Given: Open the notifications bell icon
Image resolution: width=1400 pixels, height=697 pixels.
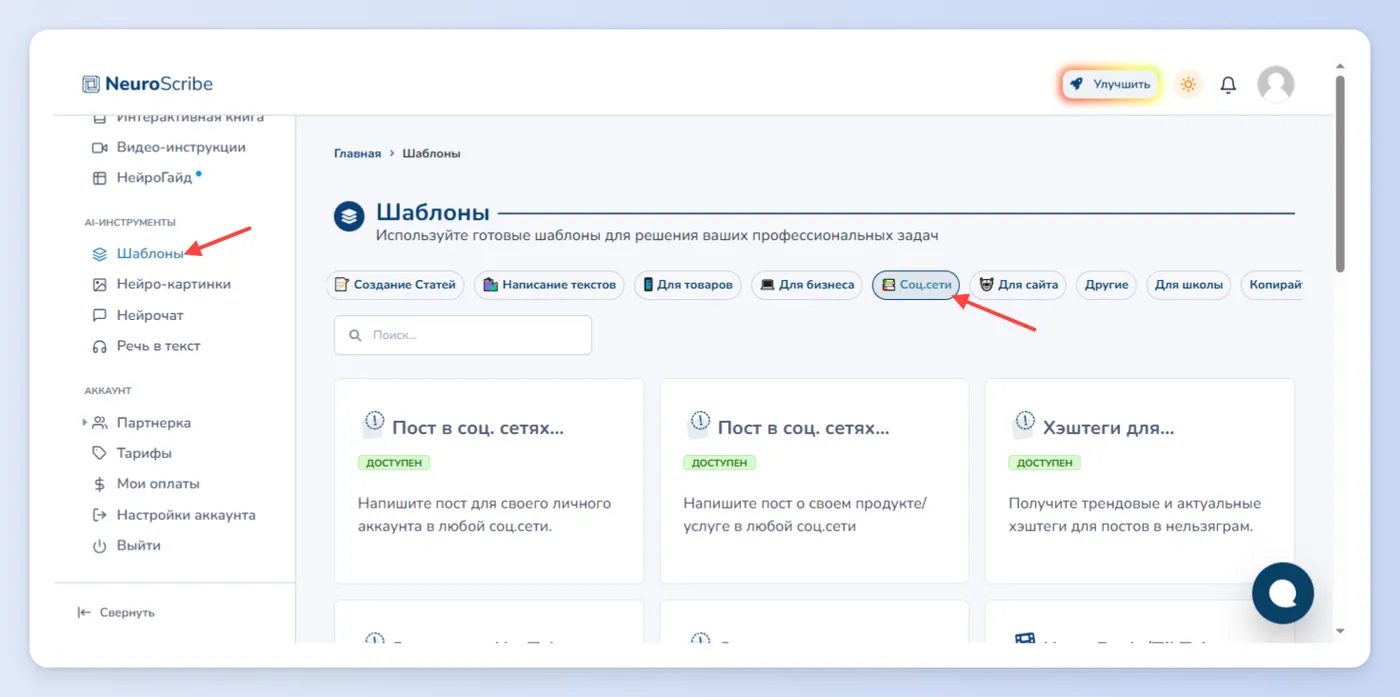Looking at the screenshot, I should click(x=1228, y=85).
